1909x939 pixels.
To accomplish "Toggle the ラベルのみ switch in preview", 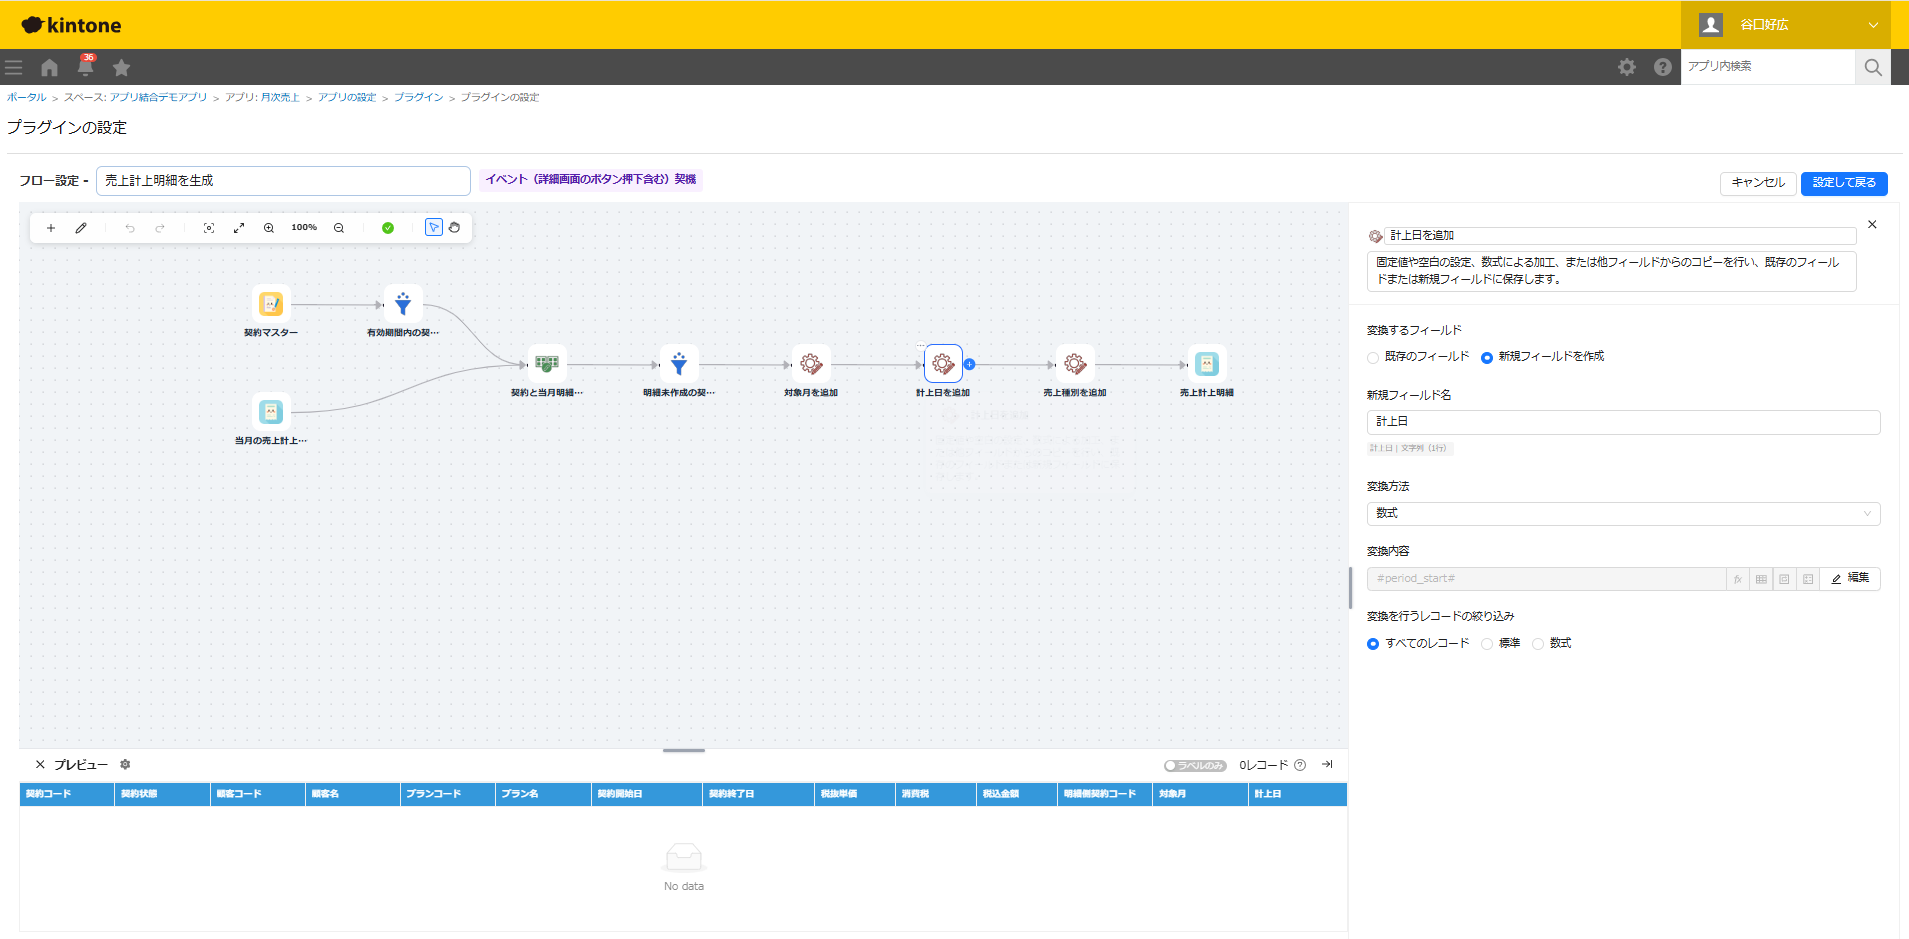I will click(1195, 766).
